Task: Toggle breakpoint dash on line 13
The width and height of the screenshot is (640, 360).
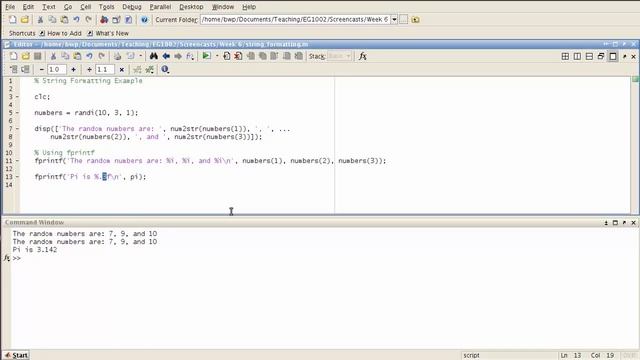Action: [17, 177]
